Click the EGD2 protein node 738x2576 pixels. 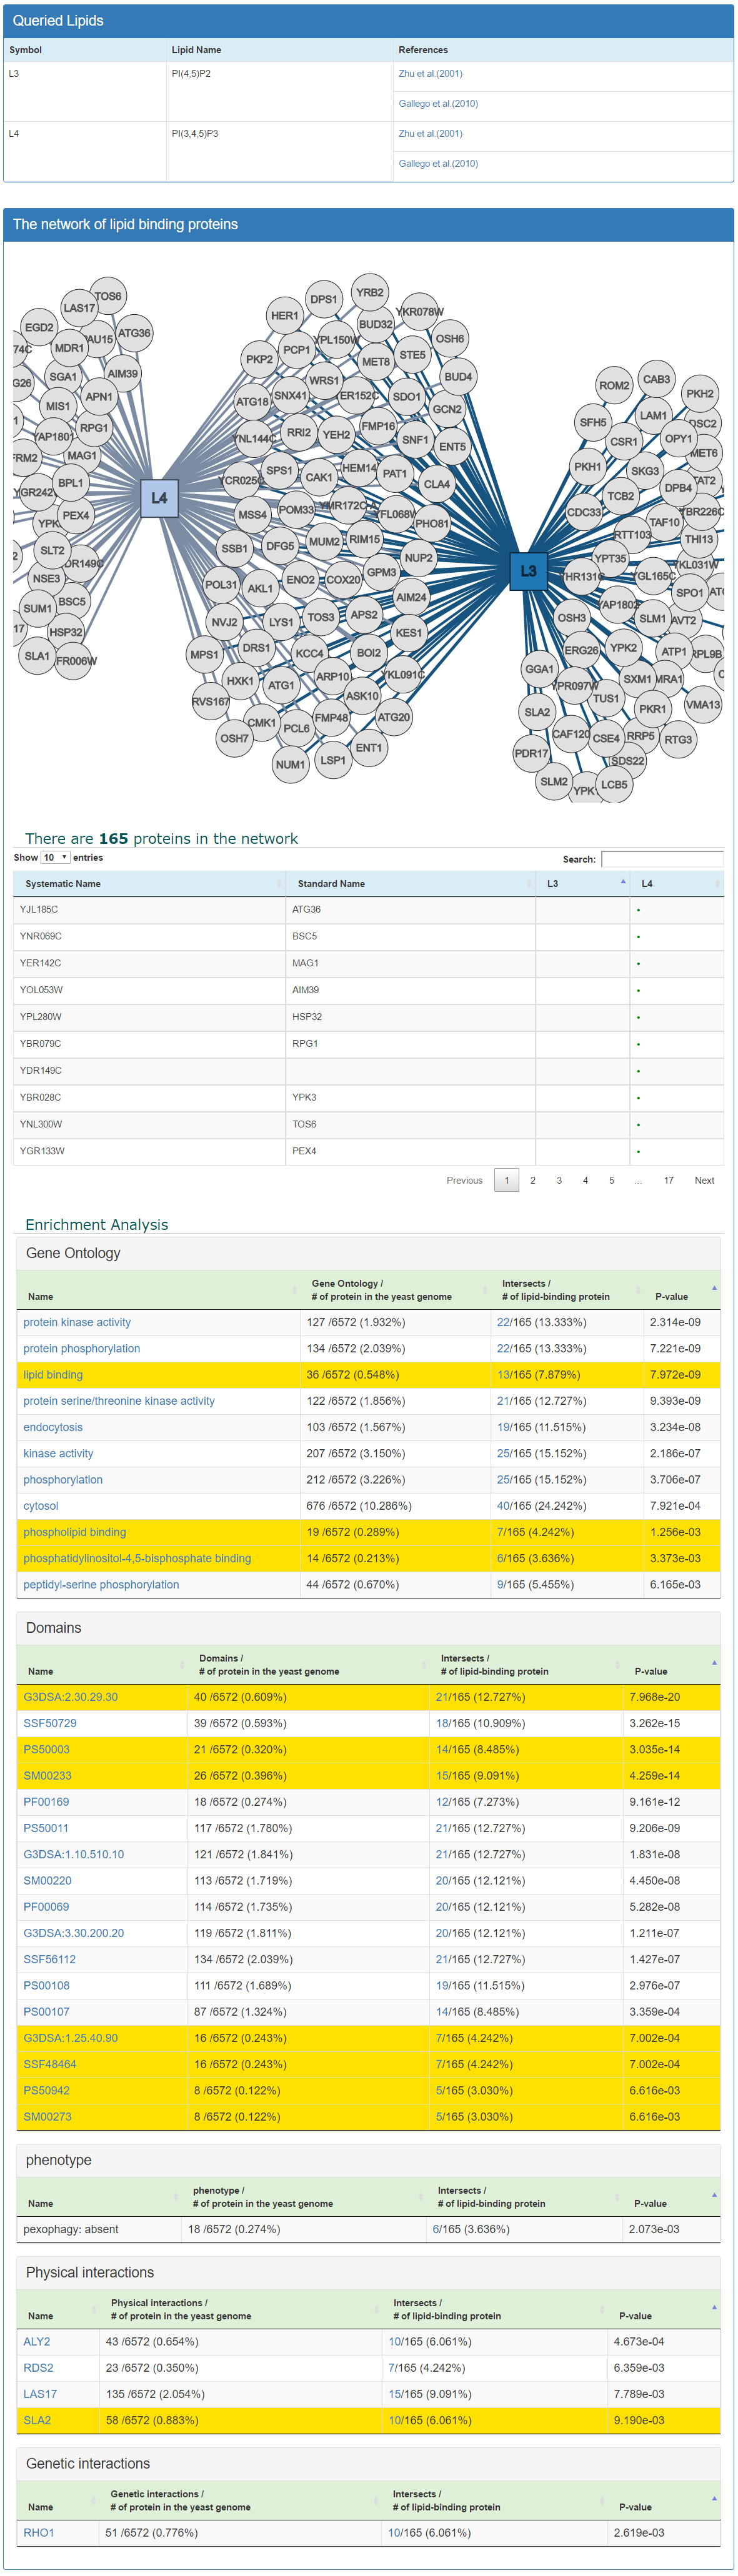click(39, 327)
